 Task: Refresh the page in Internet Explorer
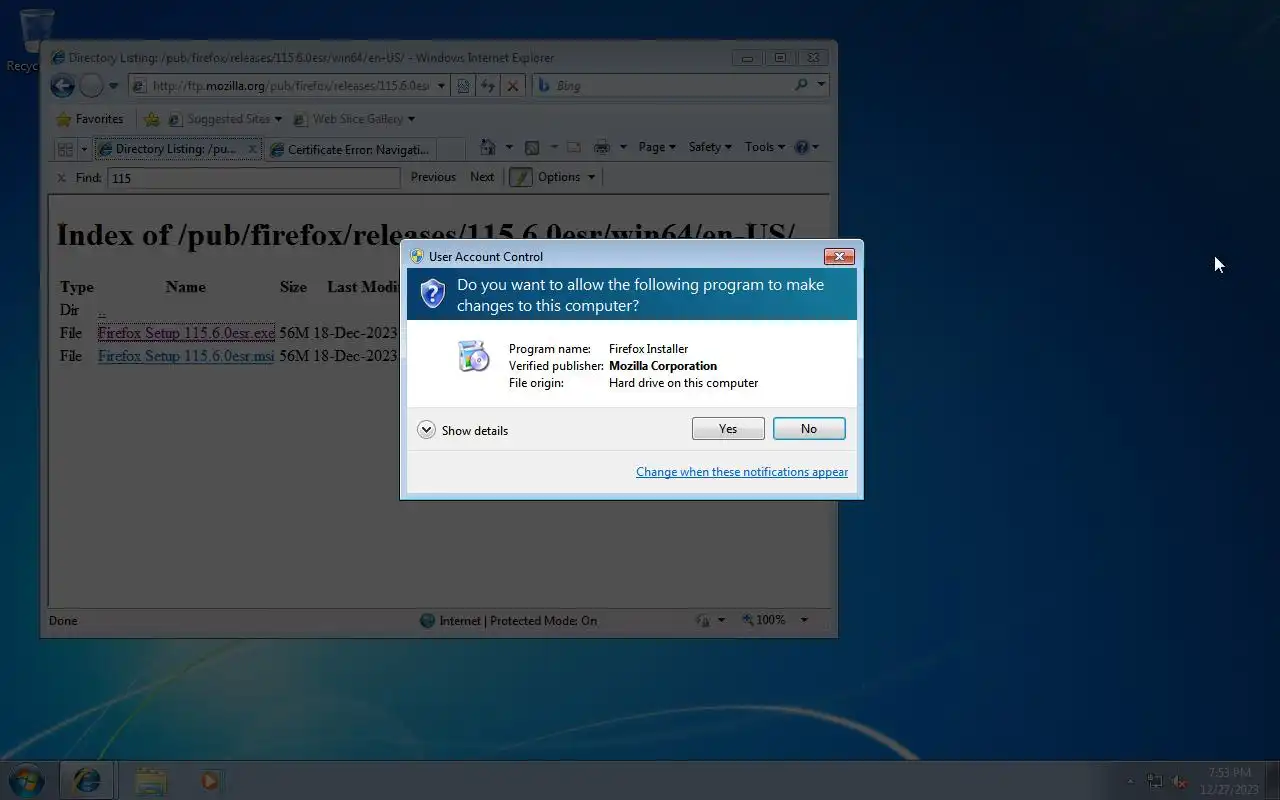[488, 86]
